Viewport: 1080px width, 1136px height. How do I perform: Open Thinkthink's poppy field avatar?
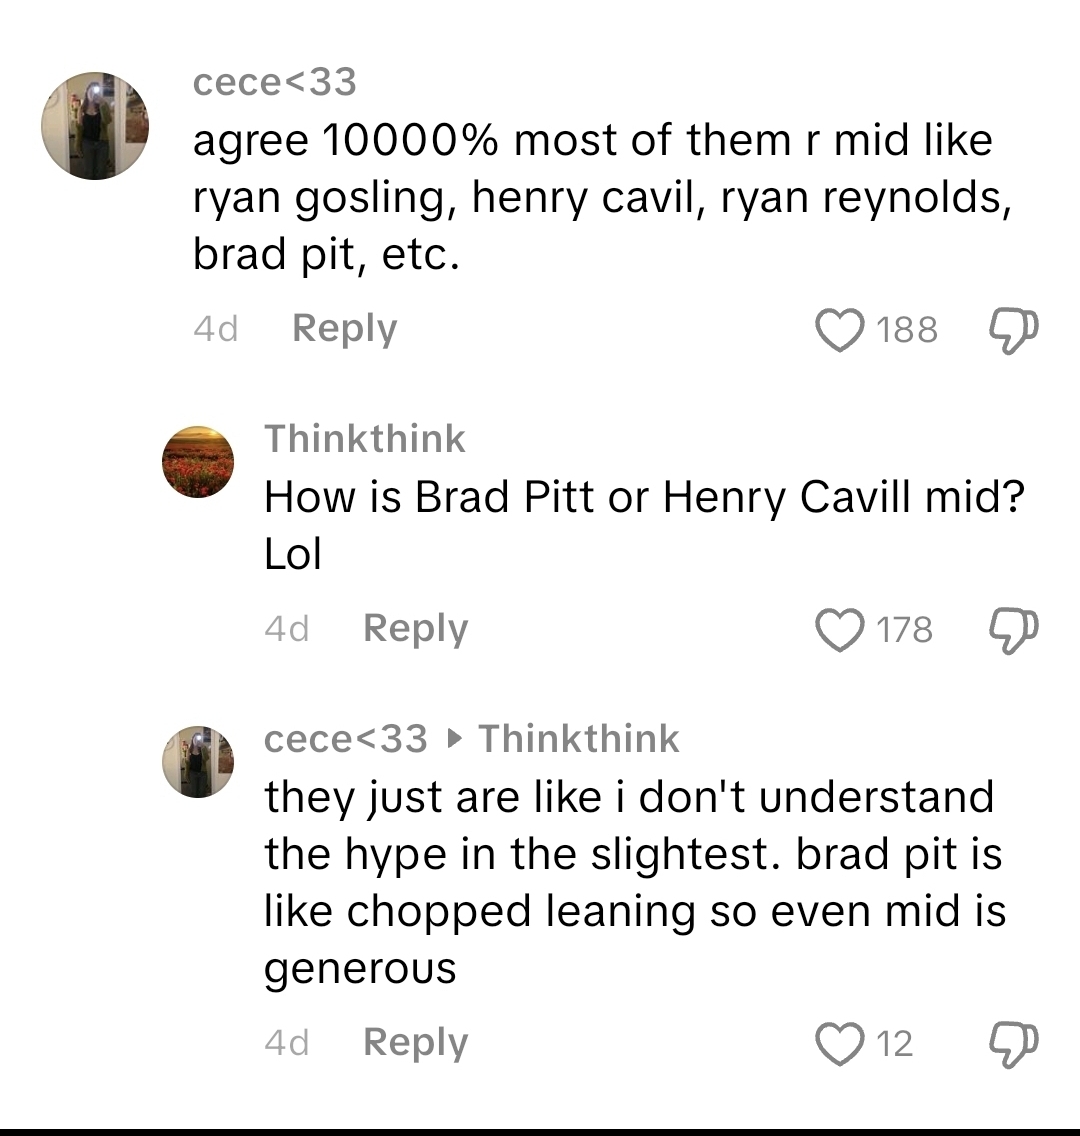tap(198, 462)
